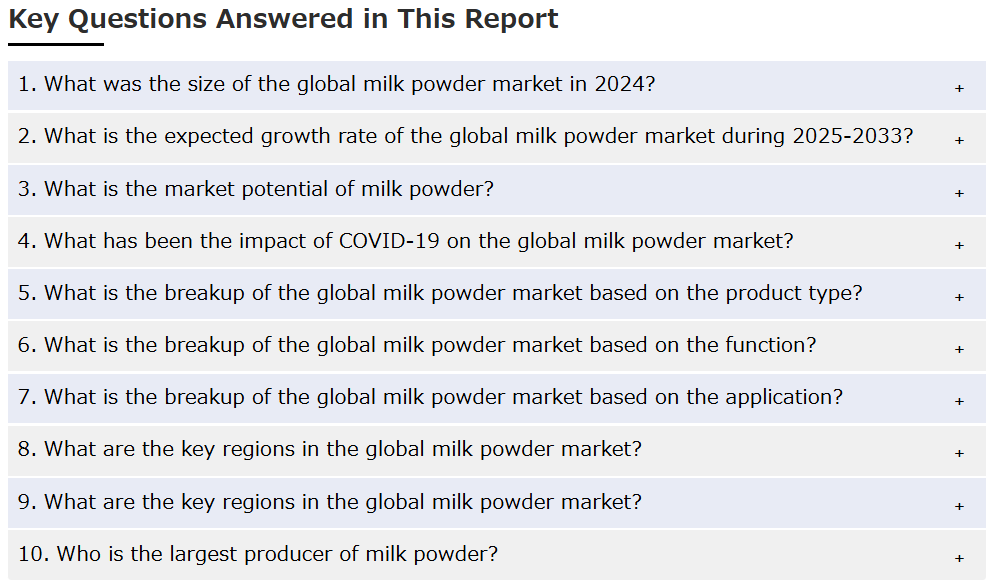Screen dimensions: 993x586
Task: Click plus icon on application breakup row
Action: click(959, 401)
